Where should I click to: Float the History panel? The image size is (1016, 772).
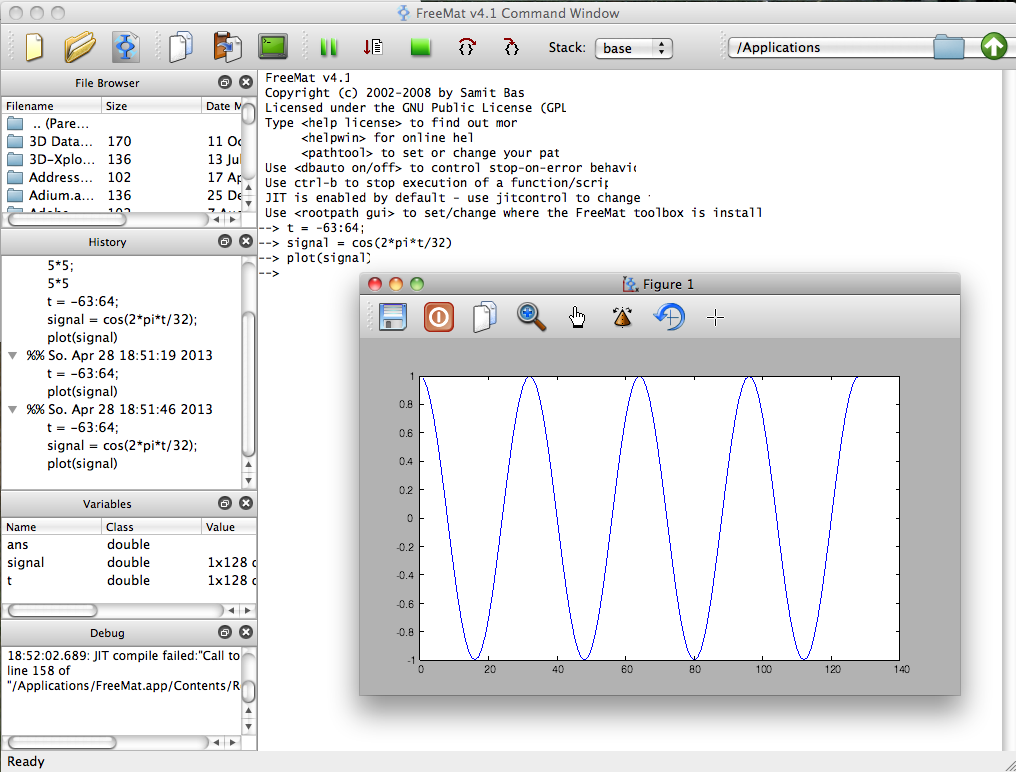pos(225,241)
